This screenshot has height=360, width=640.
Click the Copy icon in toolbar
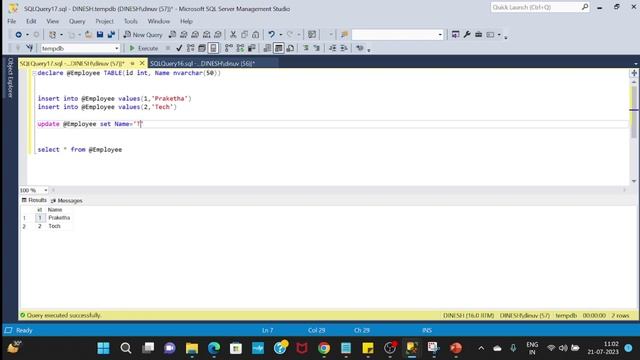point(244,35)
